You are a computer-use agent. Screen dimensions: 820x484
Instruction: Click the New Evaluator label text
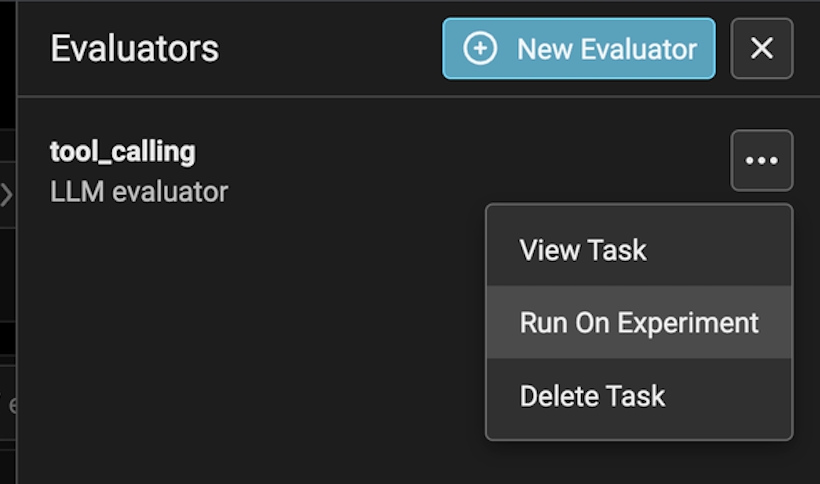606,48
